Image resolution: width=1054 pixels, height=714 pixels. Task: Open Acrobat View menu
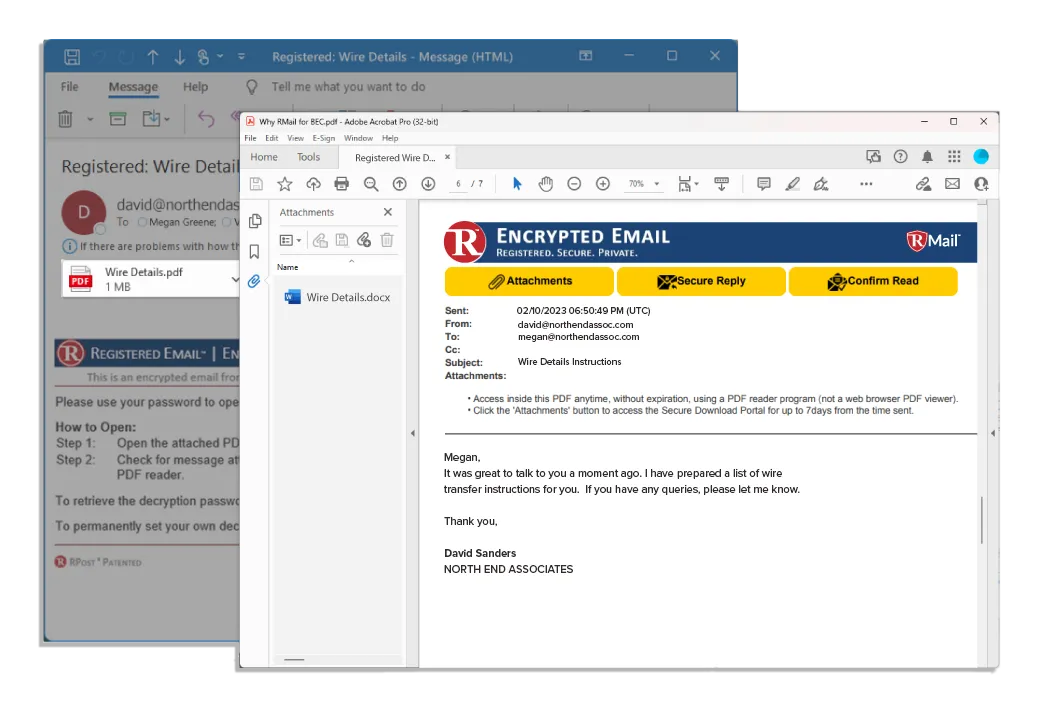(295, 138)
